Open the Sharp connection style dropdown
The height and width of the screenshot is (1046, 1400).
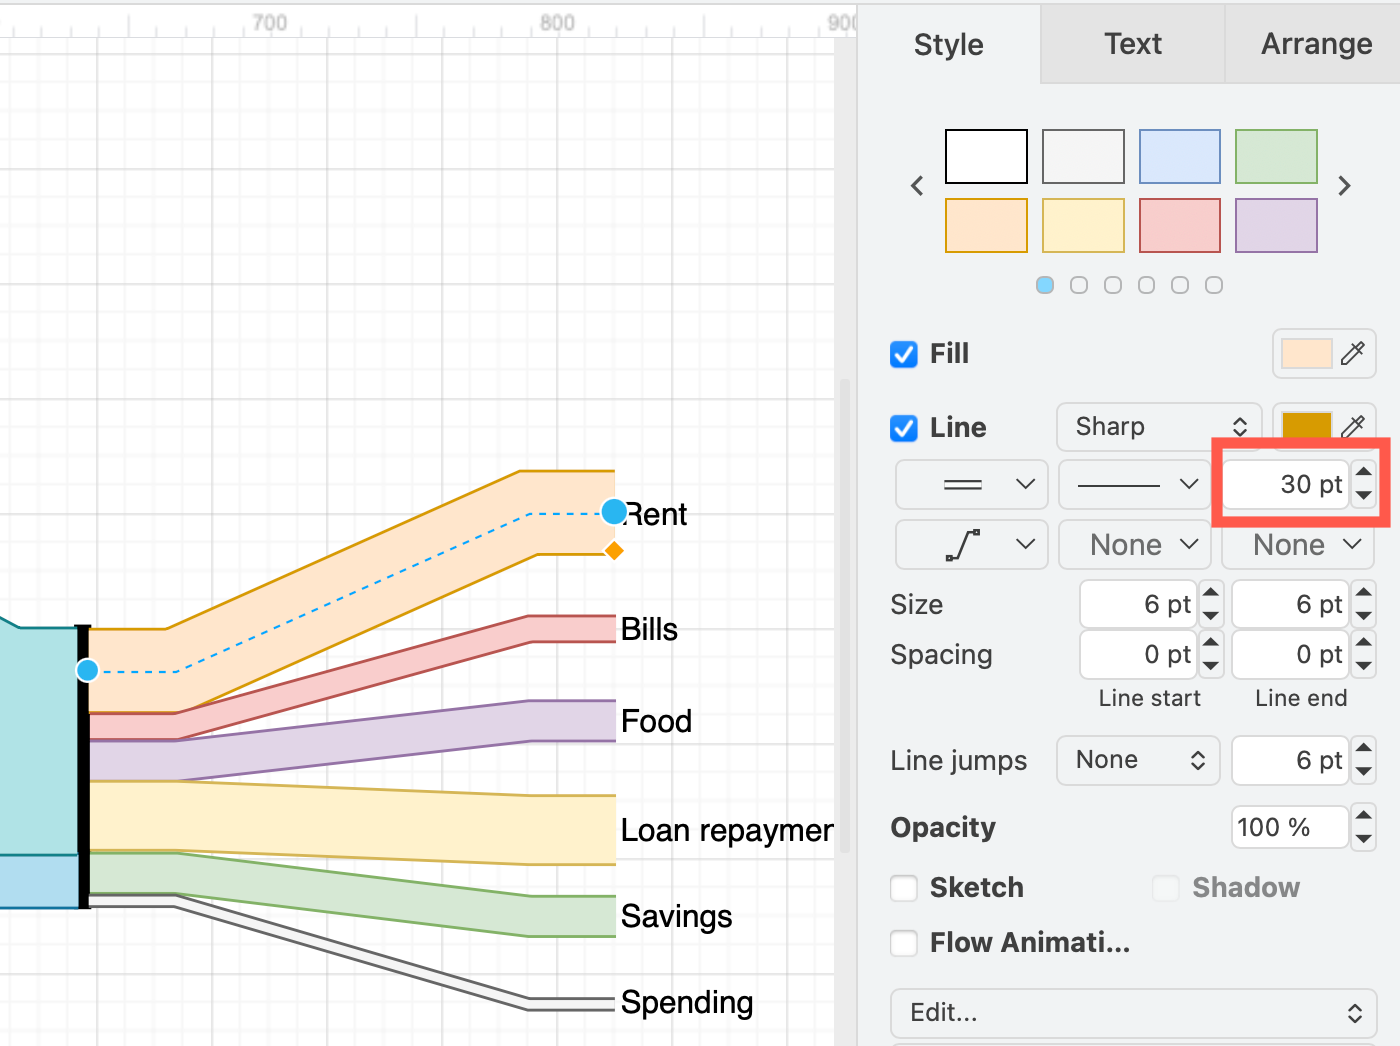(1158, 427)
